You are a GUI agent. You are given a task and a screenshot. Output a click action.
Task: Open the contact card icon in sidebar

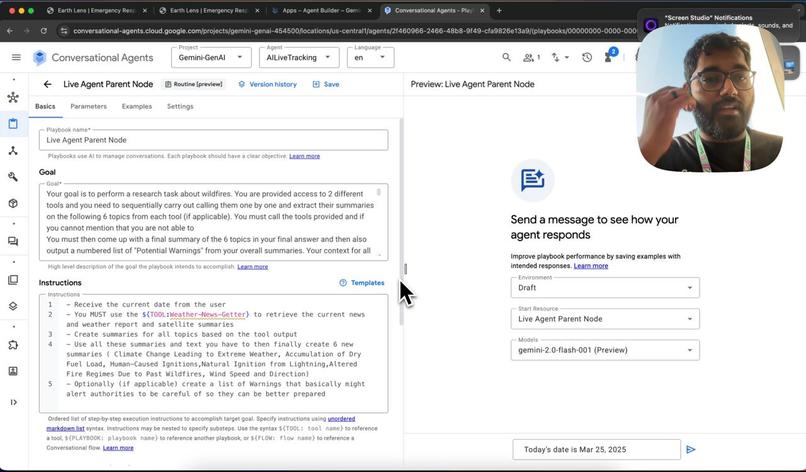13,371
